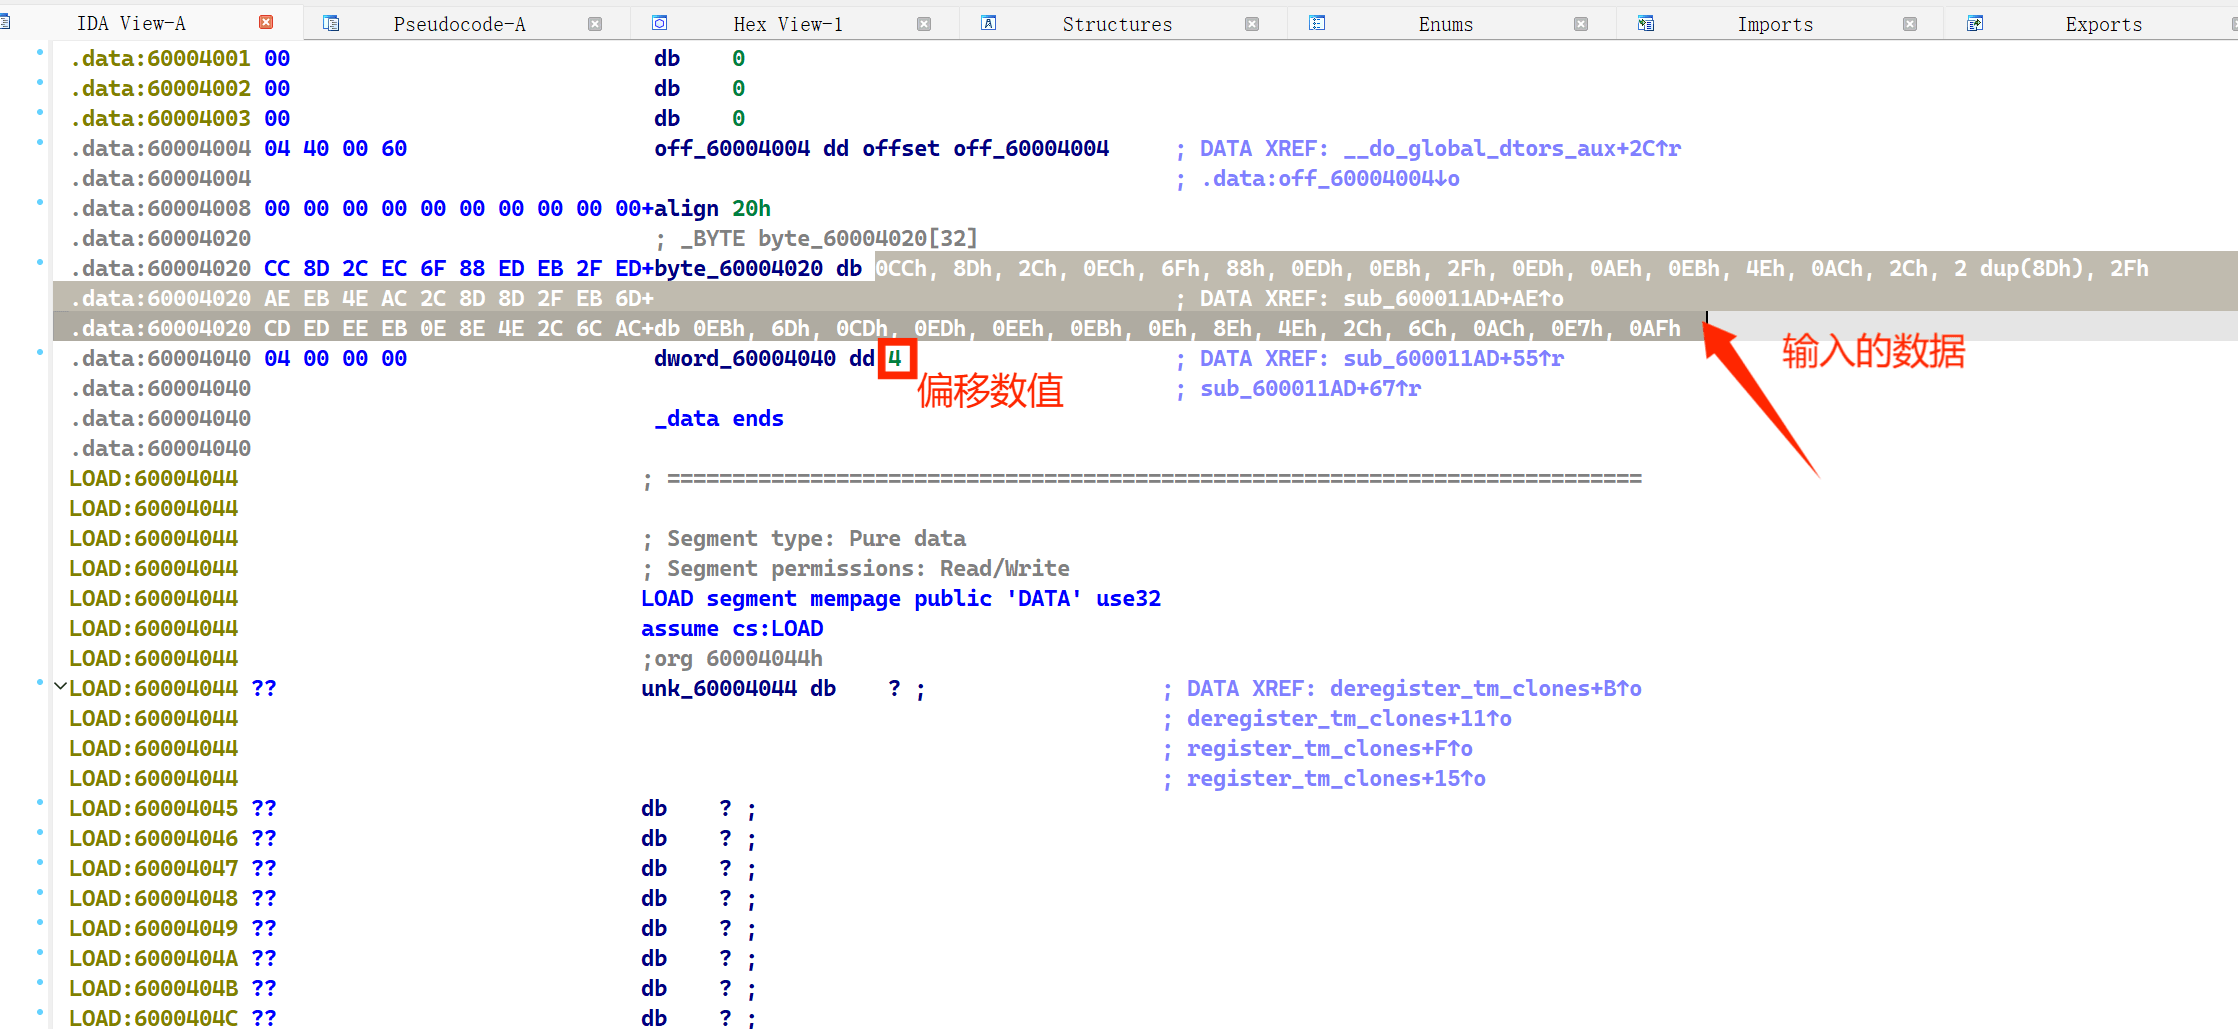Close the Hex View-1 tab
Screen dimensions: 2238x1029
(924, 24)
